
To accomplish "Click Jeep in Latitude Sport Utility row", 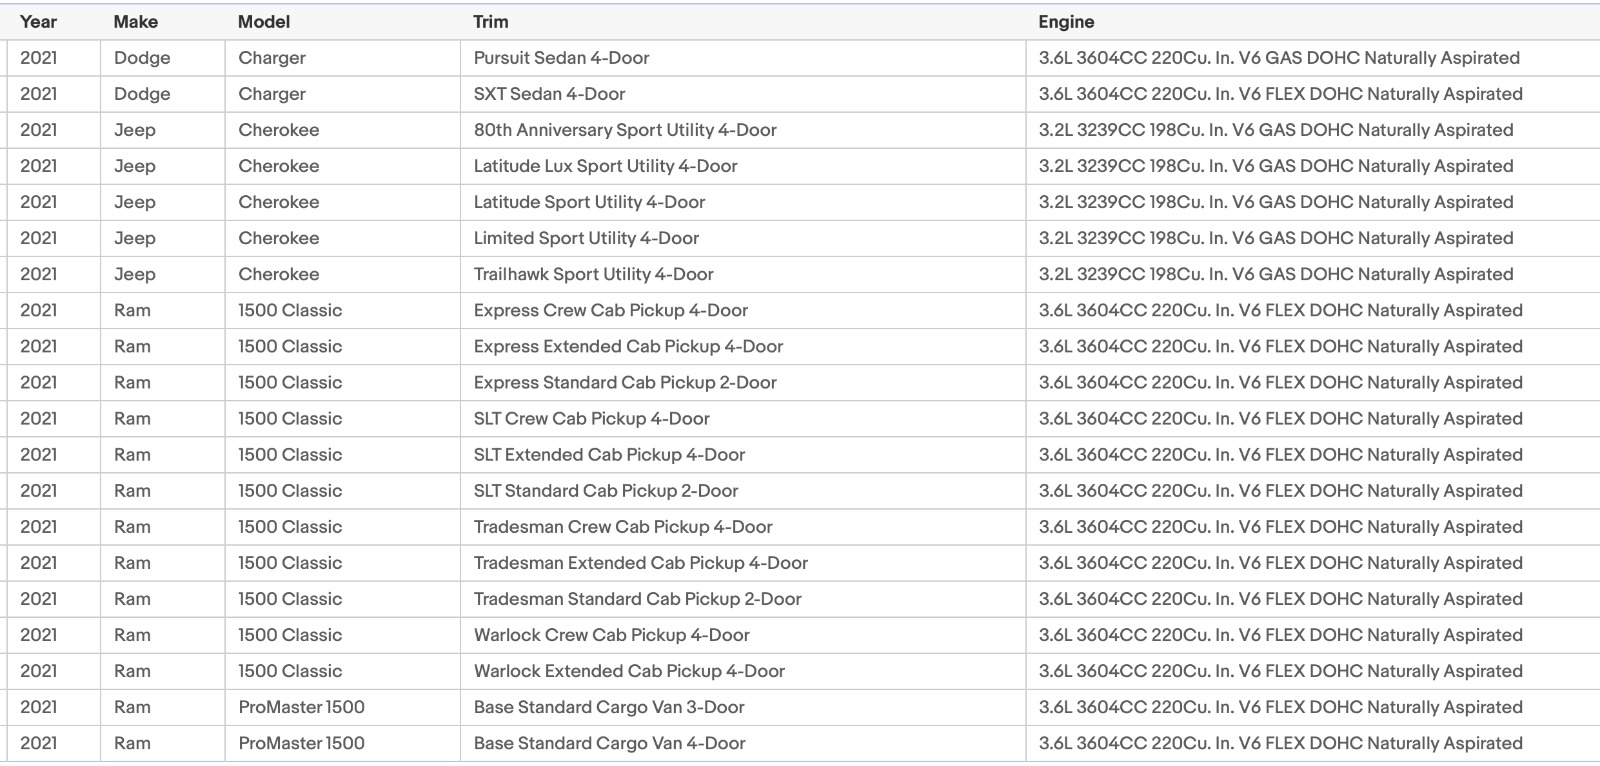I will pos(135,202).
